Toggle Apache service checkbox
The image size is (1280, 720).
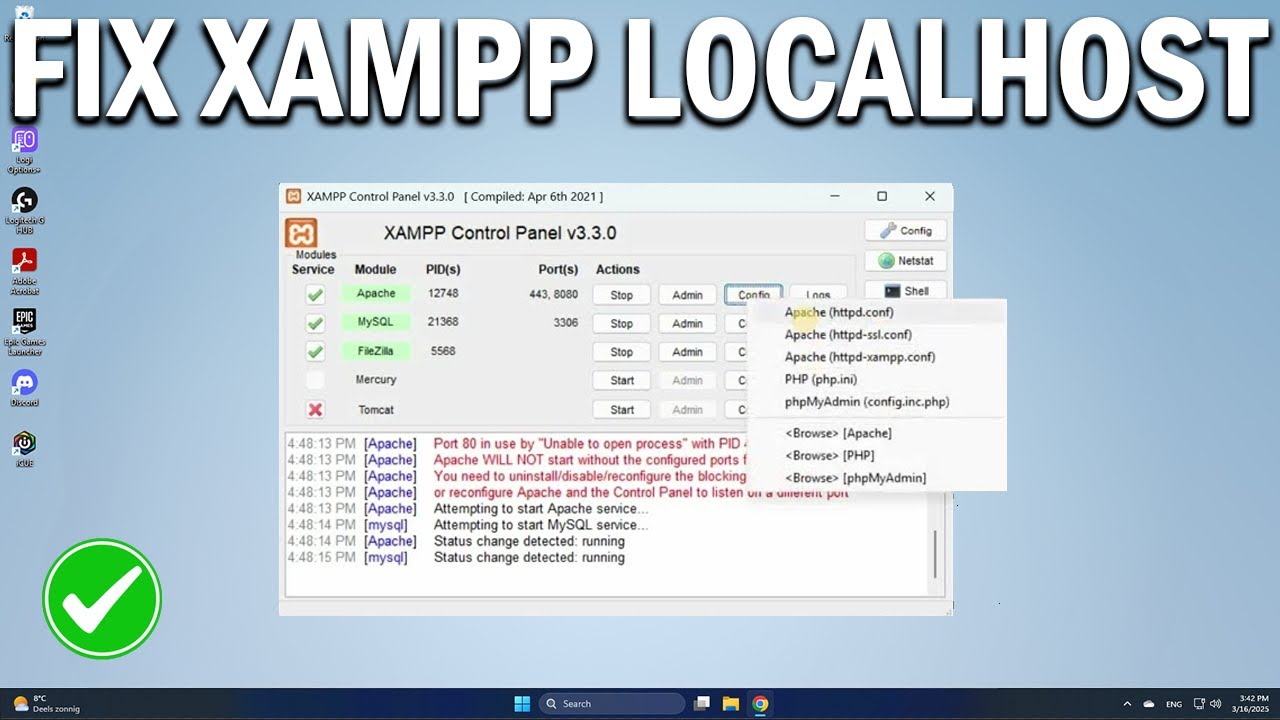[315, 295]
